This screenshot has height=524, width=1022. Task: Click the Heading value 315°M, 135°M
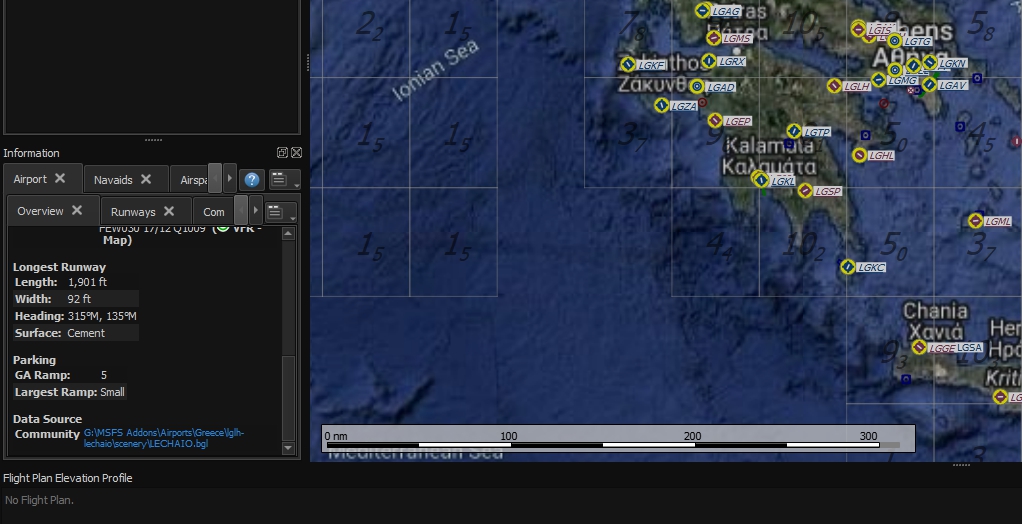[x=102, y=316]
